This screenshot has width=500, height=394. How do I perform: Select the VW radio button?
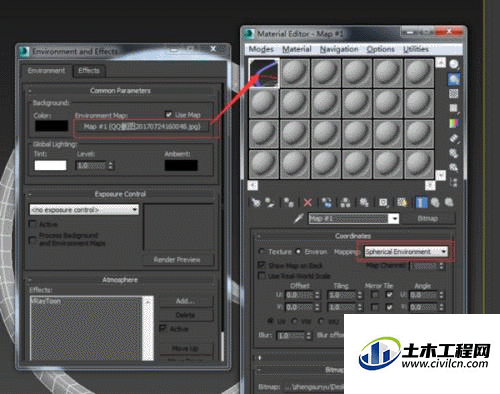click(x=294, y=322)
